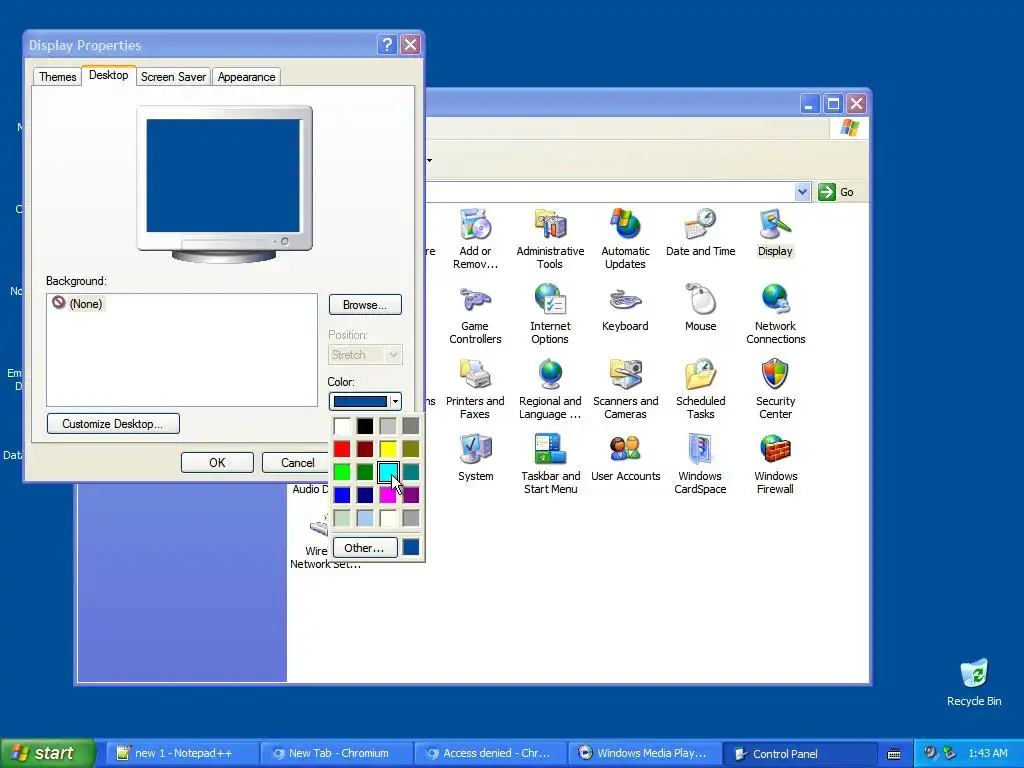The width and height of the screenshot is (1024, 768).
Task: Select the cyan color swatch
Action: [388, 472]
